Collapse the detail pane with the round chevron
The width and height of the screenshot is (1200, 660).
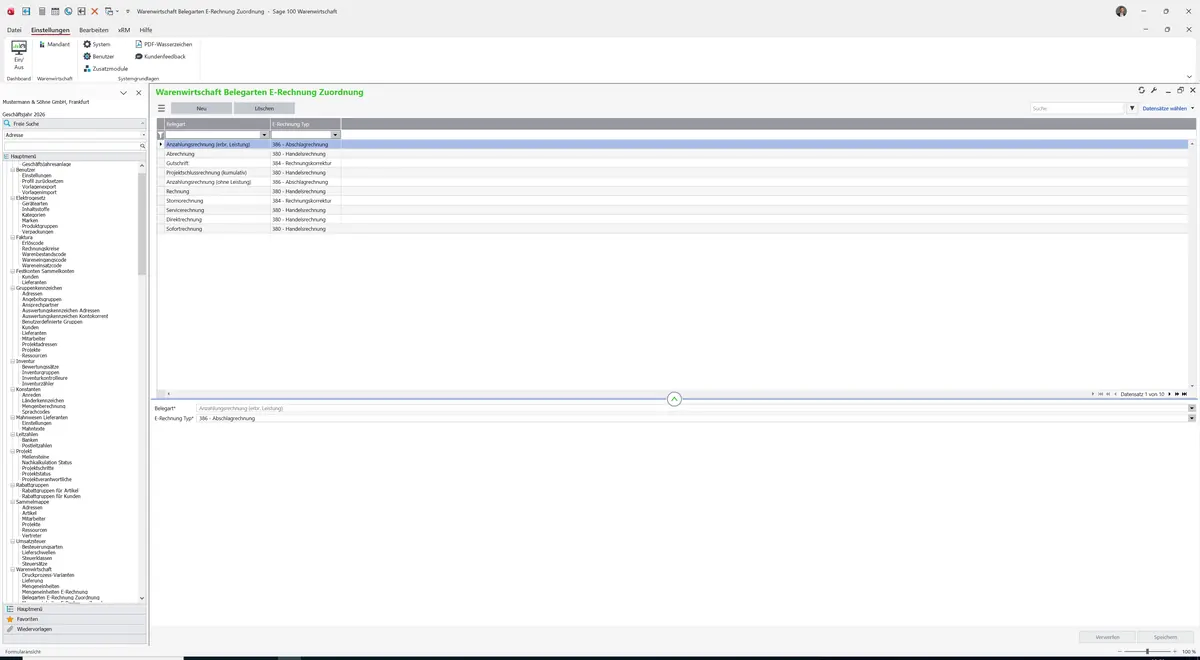click(674, 399)
